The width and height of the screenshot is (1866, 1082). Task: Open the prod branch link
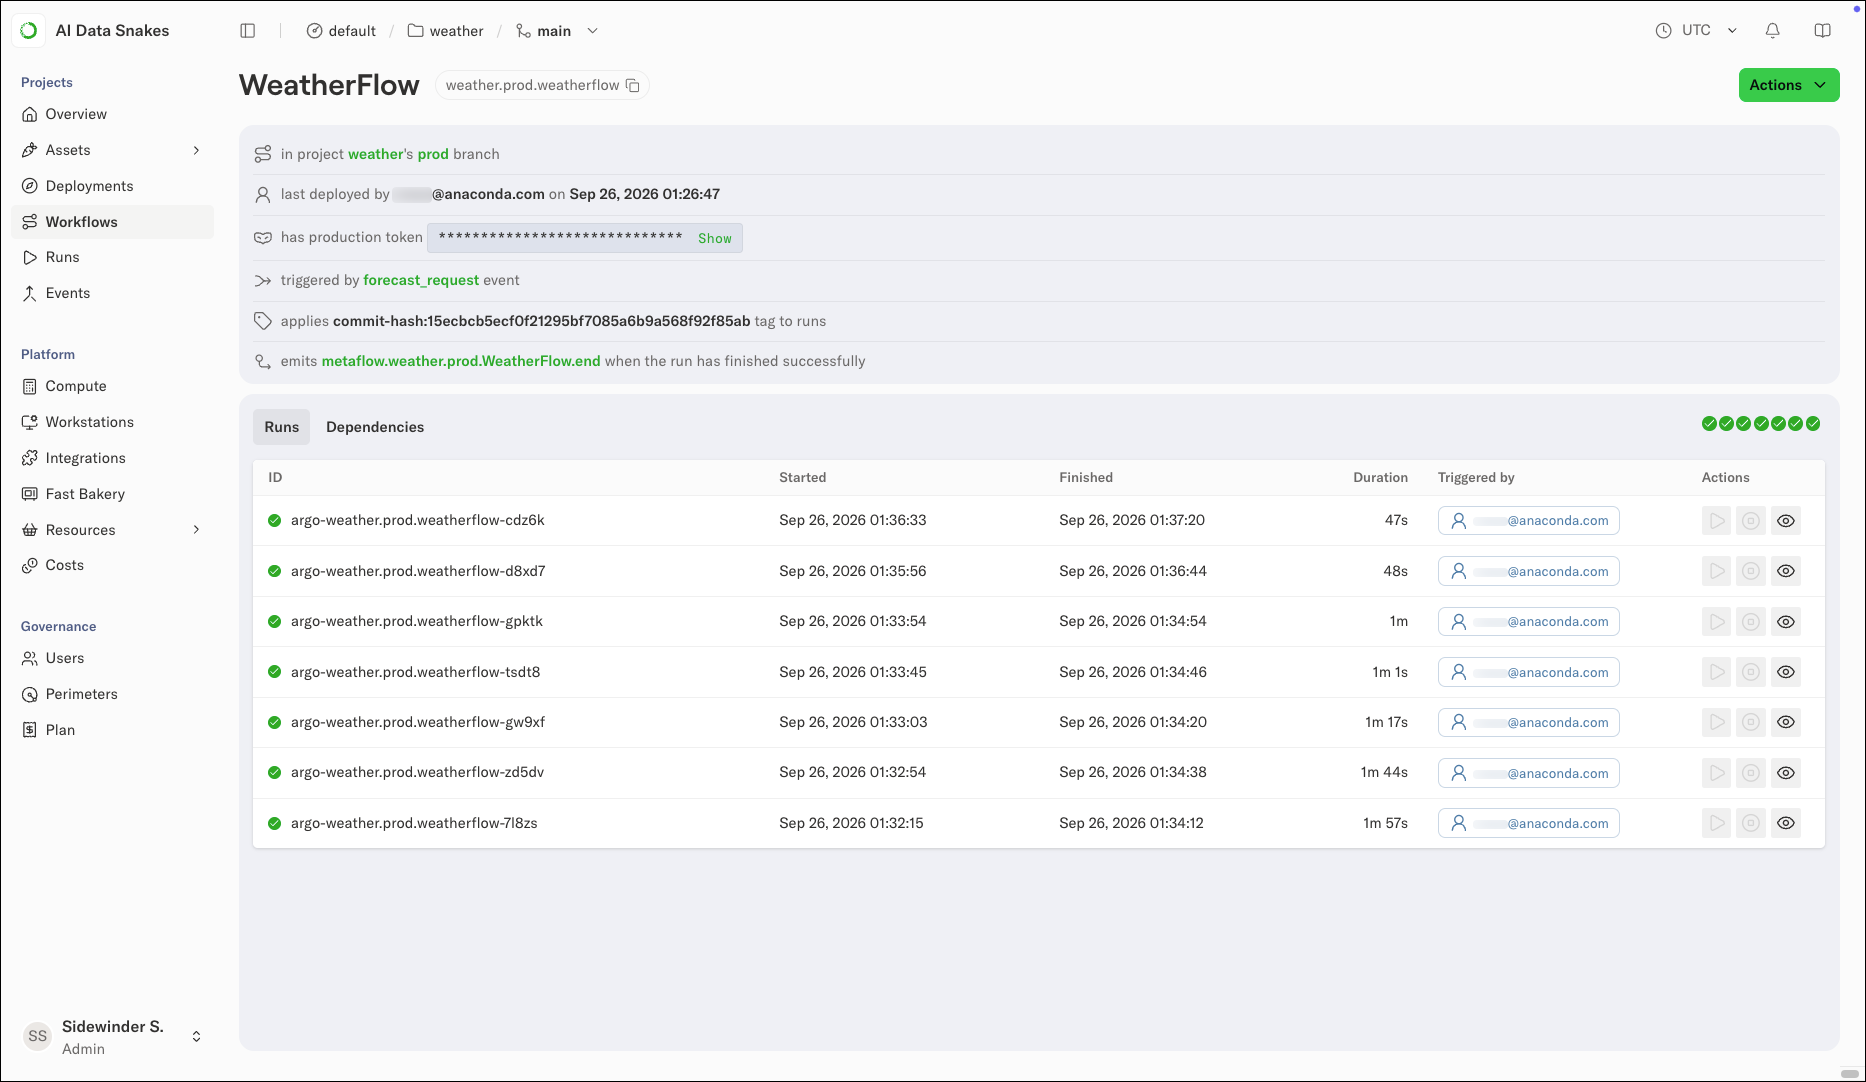(433, 154)
